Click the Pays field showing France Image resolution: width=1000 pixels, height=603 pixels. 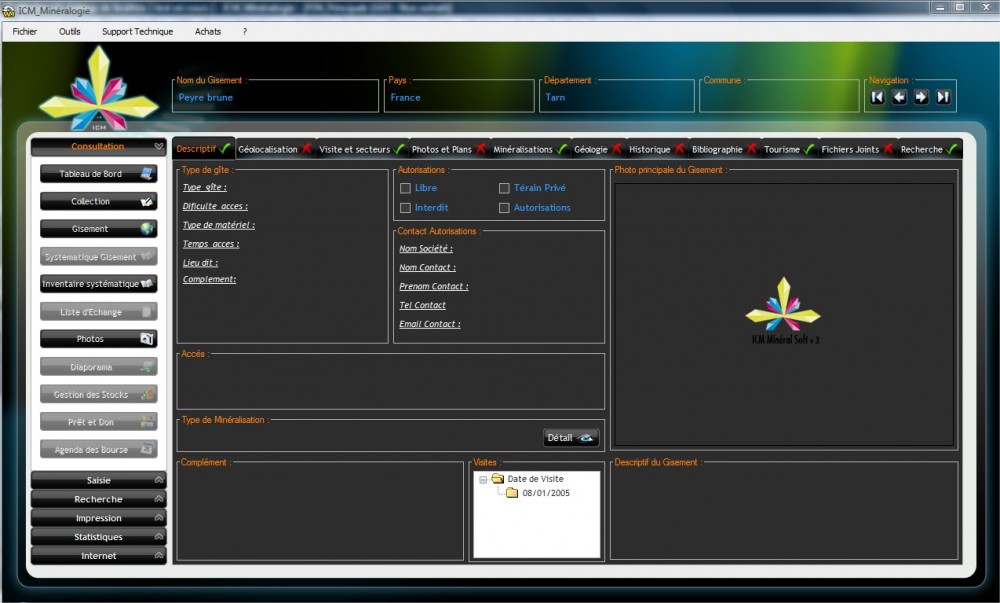pos(459,98)
